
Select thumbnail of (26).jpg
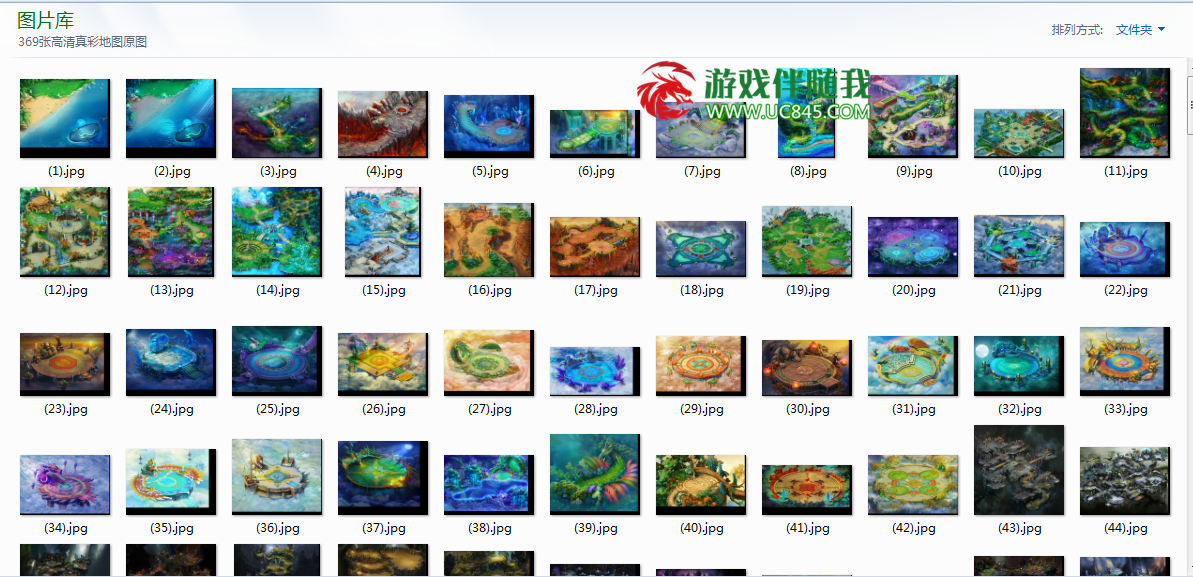point(383,365)
